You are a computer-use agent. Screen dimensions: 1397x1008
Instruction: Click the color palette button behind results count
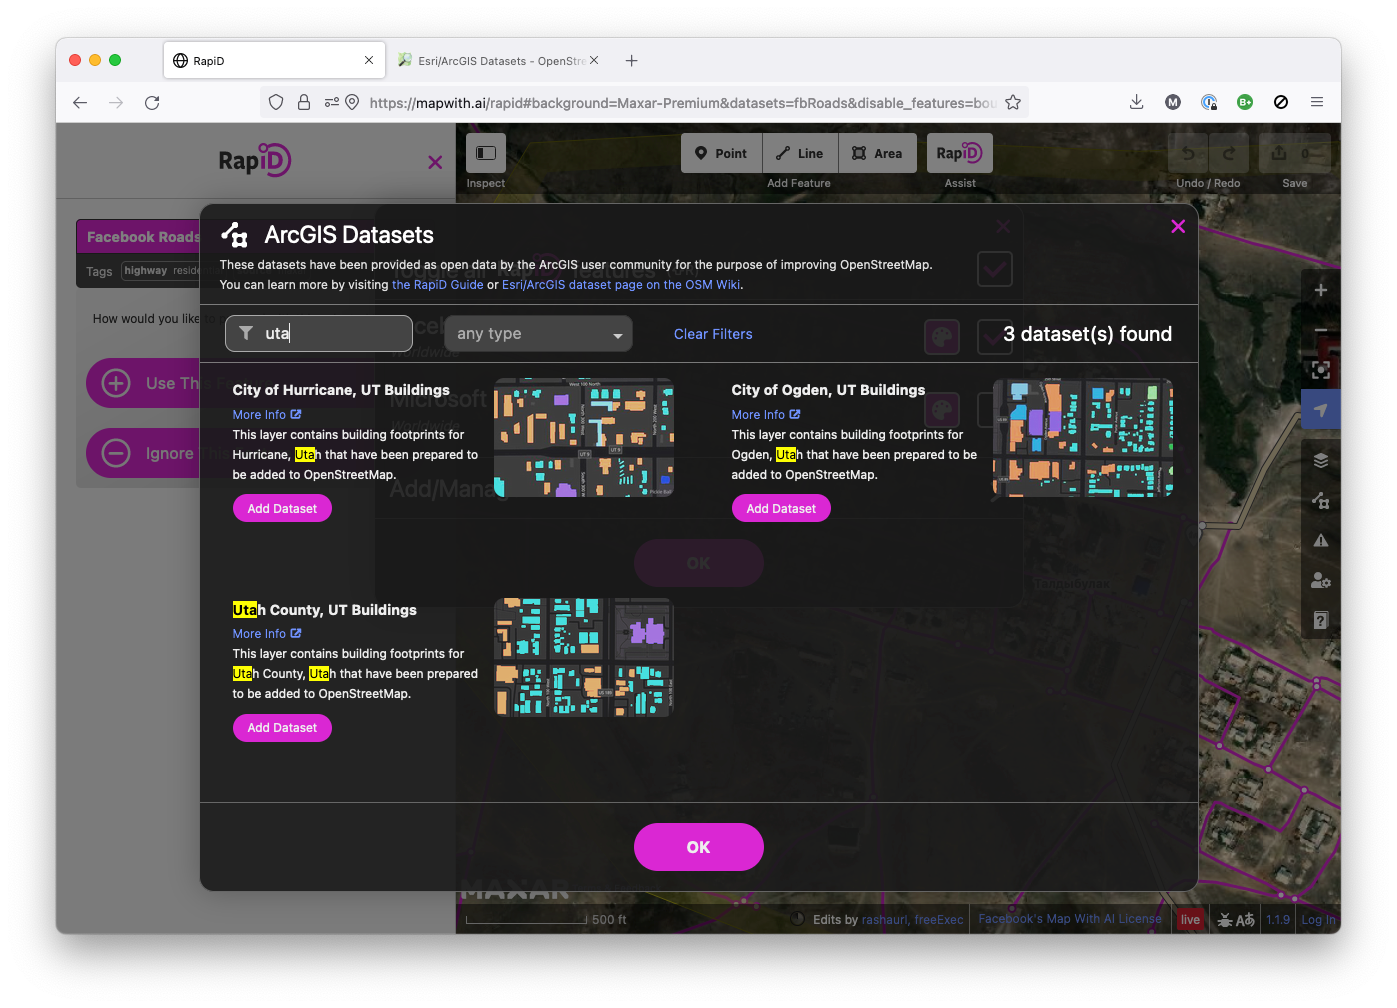click(942, 337)
